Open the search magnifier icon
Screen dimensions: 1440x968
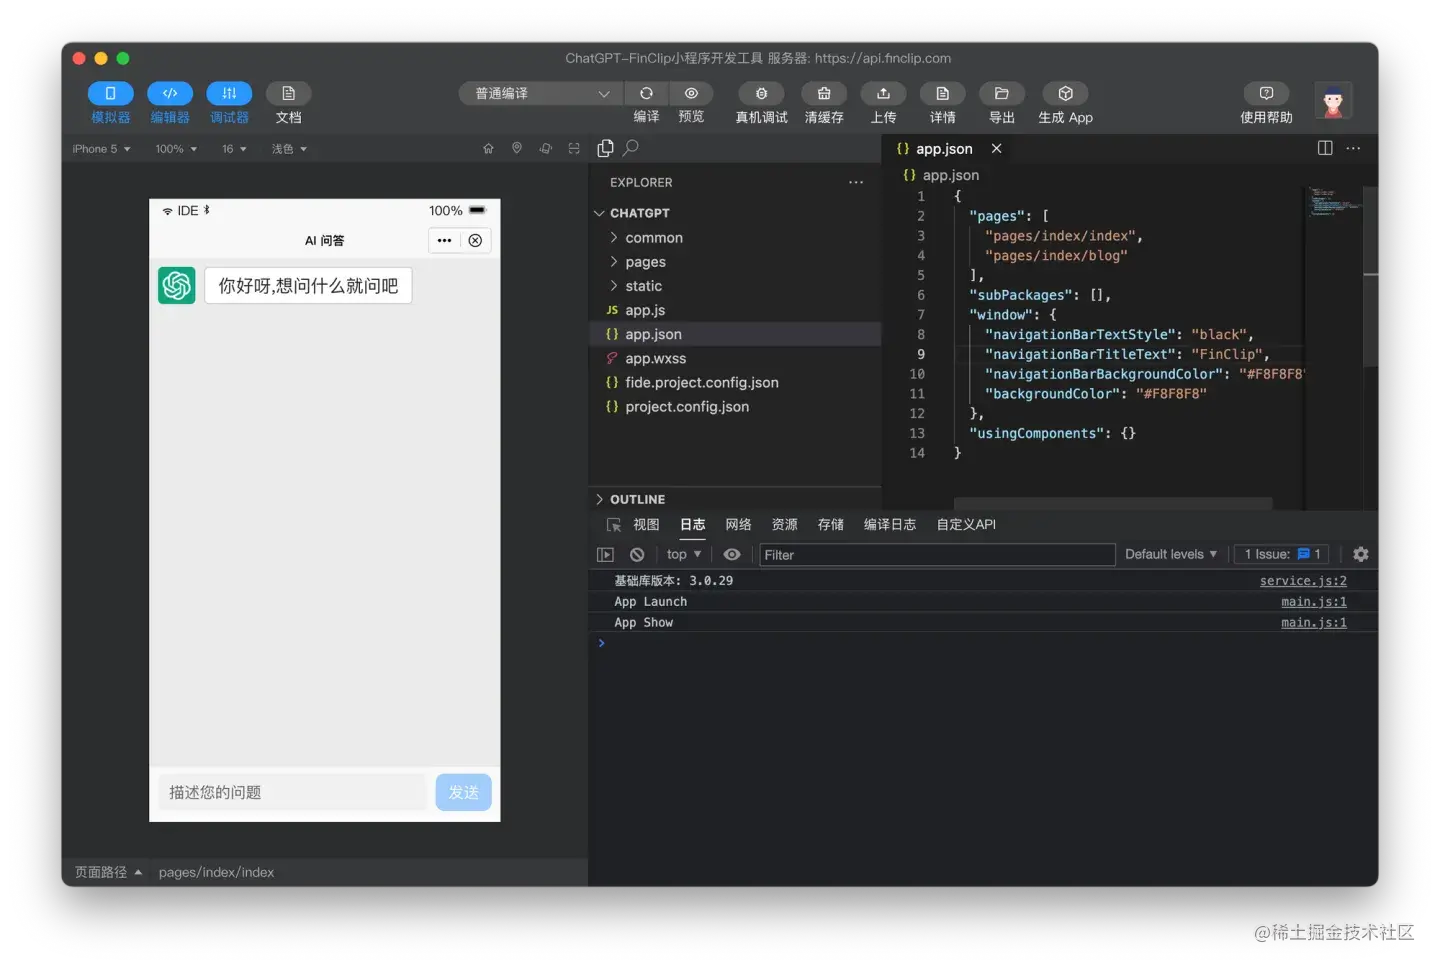tap(631, 148)
